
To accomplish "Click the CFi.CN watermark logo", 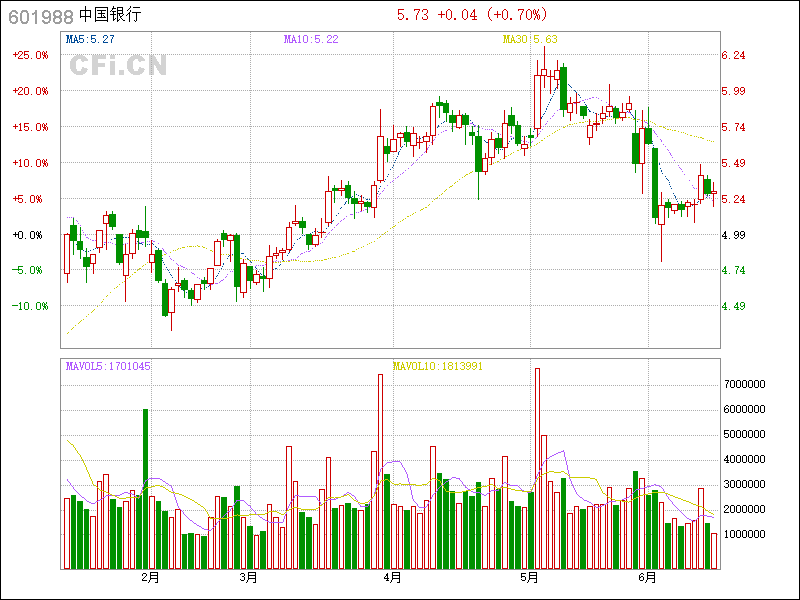I will coord(118,66).
